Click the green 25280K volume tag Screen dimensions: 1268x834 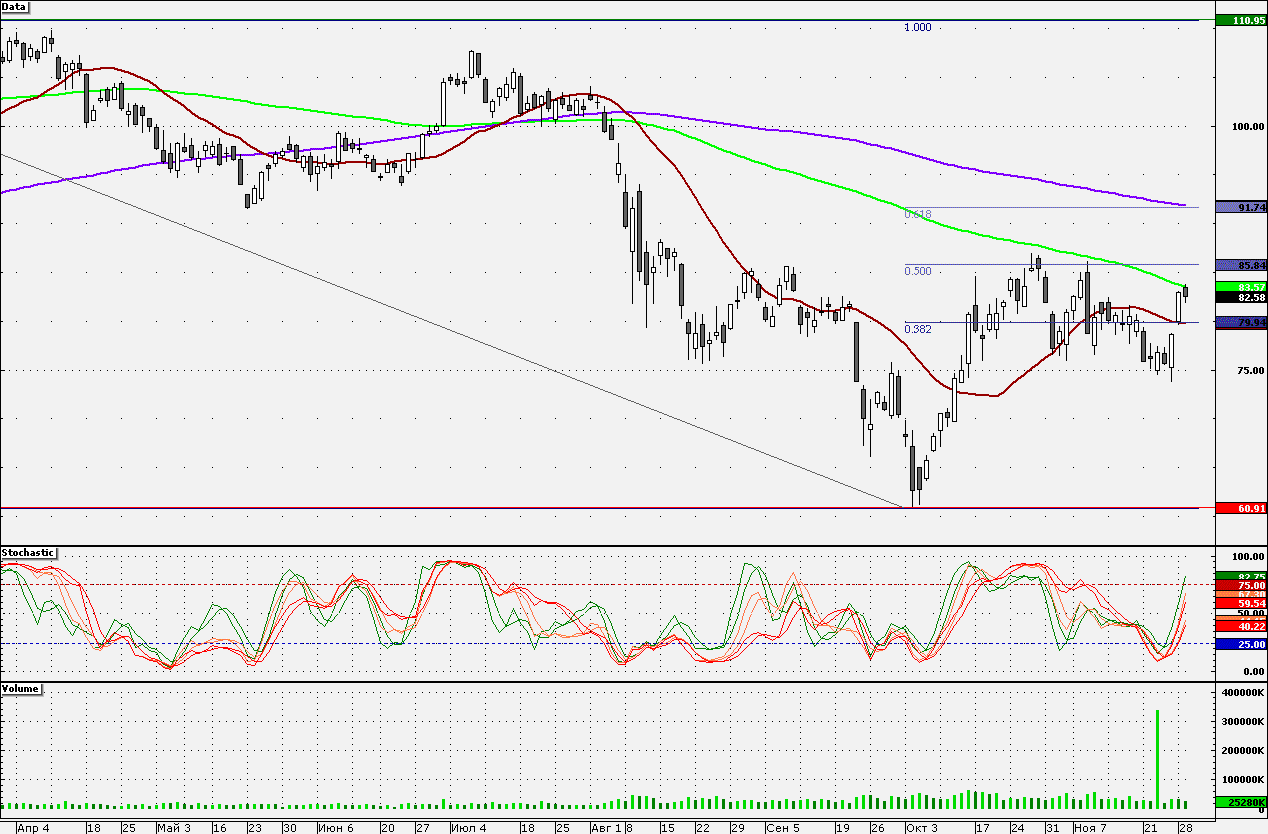1240,802
